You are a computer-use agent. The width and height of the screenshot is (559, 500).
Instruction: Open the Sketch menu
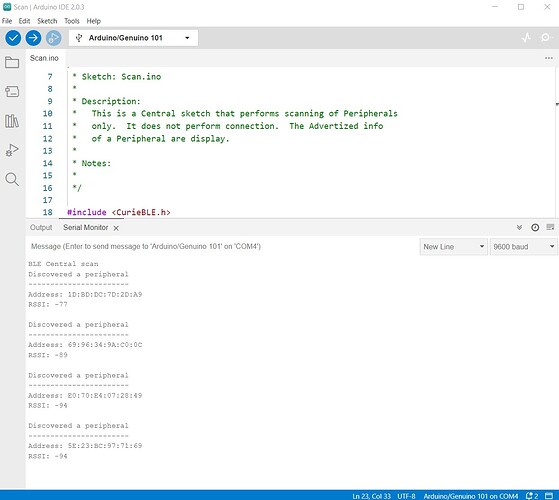pos(47,21)
